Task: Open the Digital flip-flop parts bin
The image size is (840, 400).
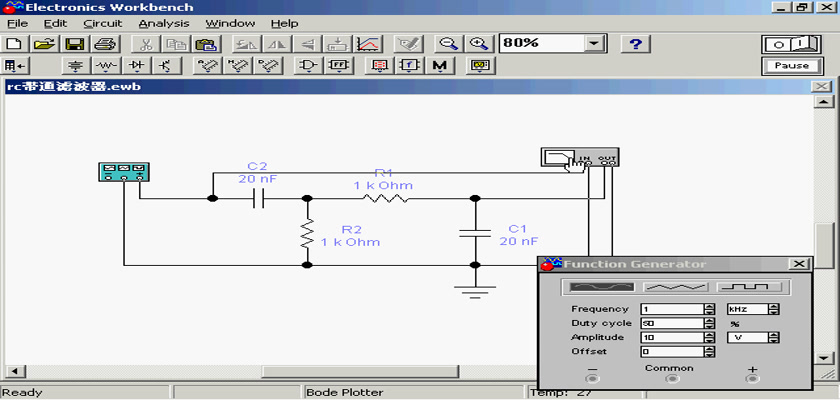Action: (339, 66)
